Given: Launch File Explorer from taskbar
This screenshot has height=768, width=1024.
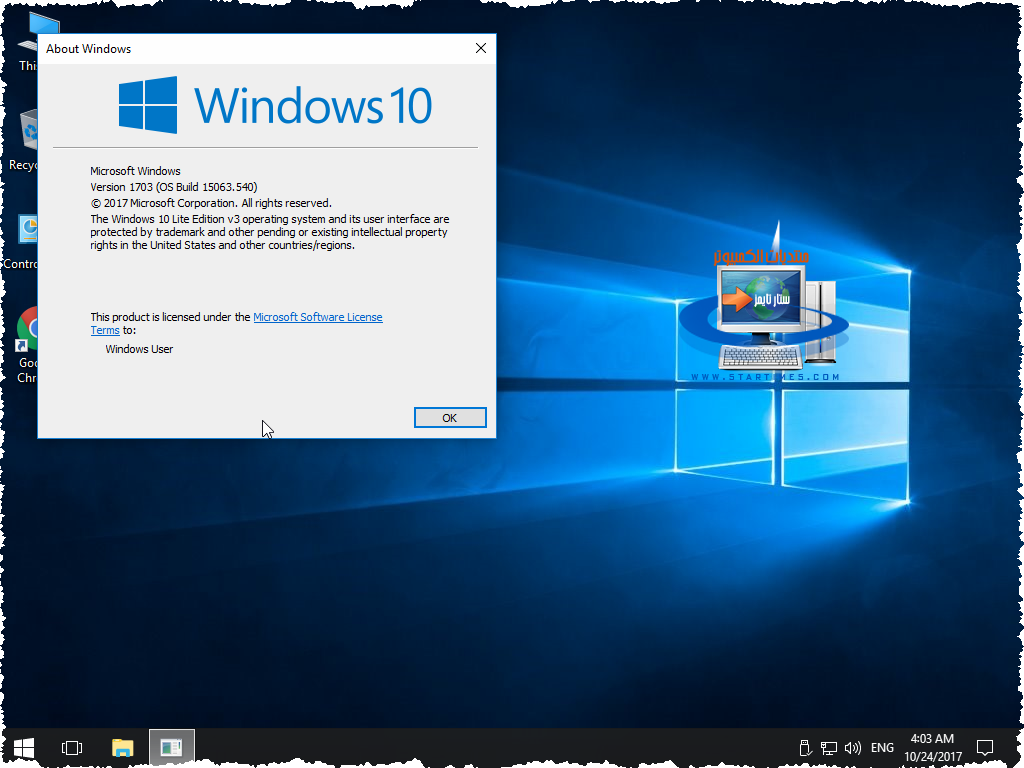Looking at the screenshot, I should click(122, 748).
